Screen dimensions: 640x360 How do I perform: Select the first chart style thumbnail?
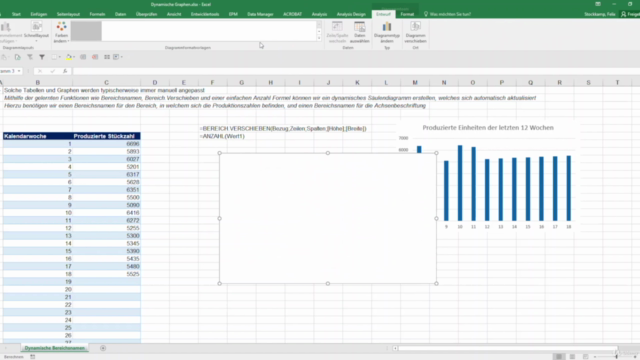tap(86, 31)
